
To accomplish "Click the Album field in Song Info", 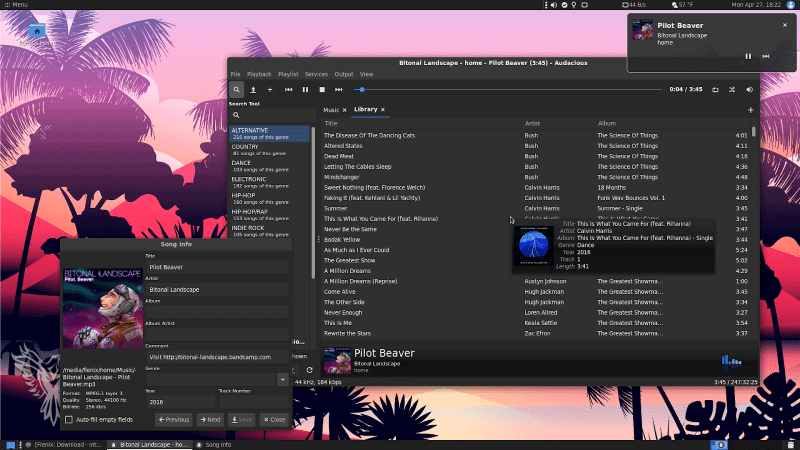I will [x=217, y=312].
